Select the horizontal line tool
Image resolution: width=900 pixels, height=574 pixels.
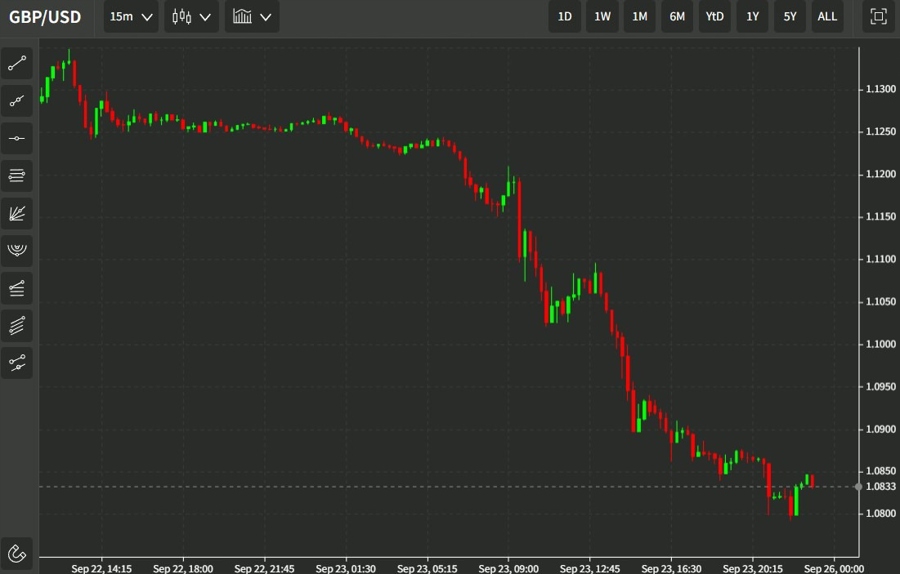coord(17,138)
